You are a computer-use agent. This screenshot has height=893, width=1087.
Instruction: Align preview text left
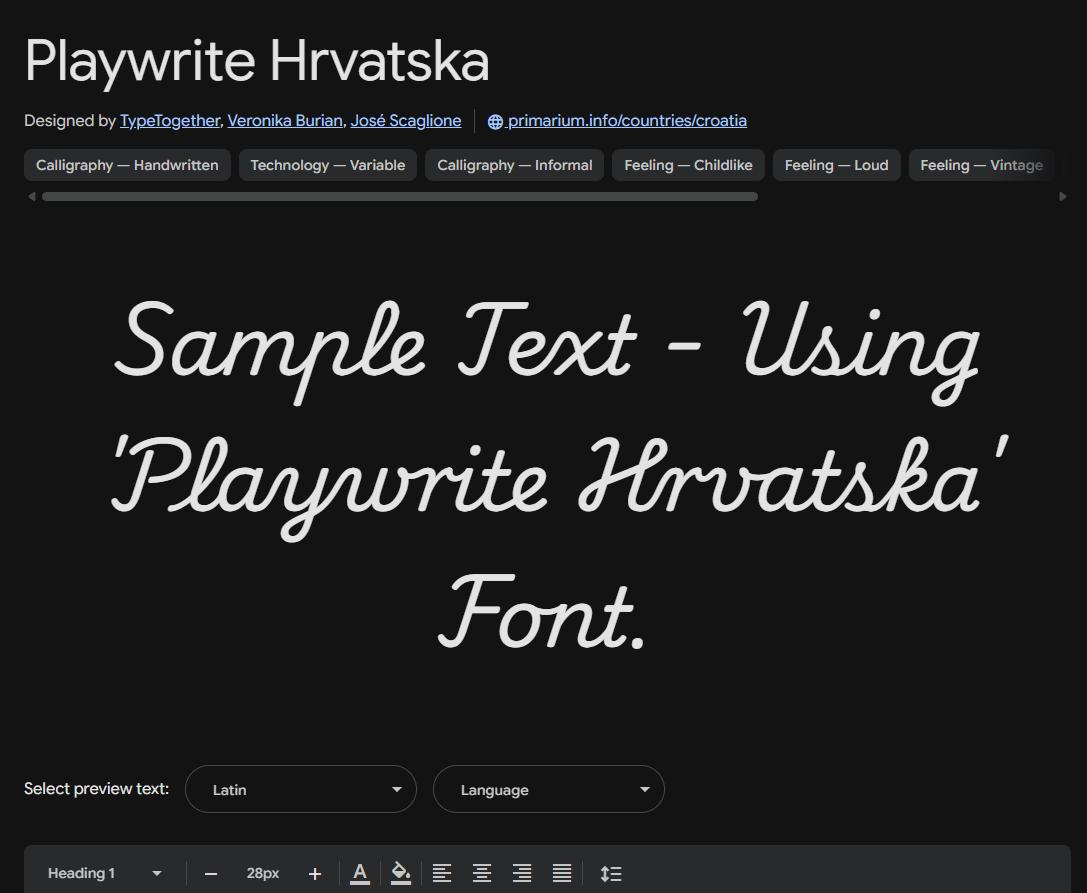point(442,873)
